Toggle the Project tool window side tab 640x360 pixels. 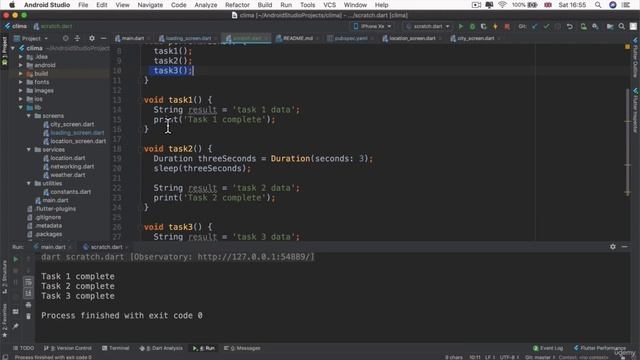coord(4,51)
